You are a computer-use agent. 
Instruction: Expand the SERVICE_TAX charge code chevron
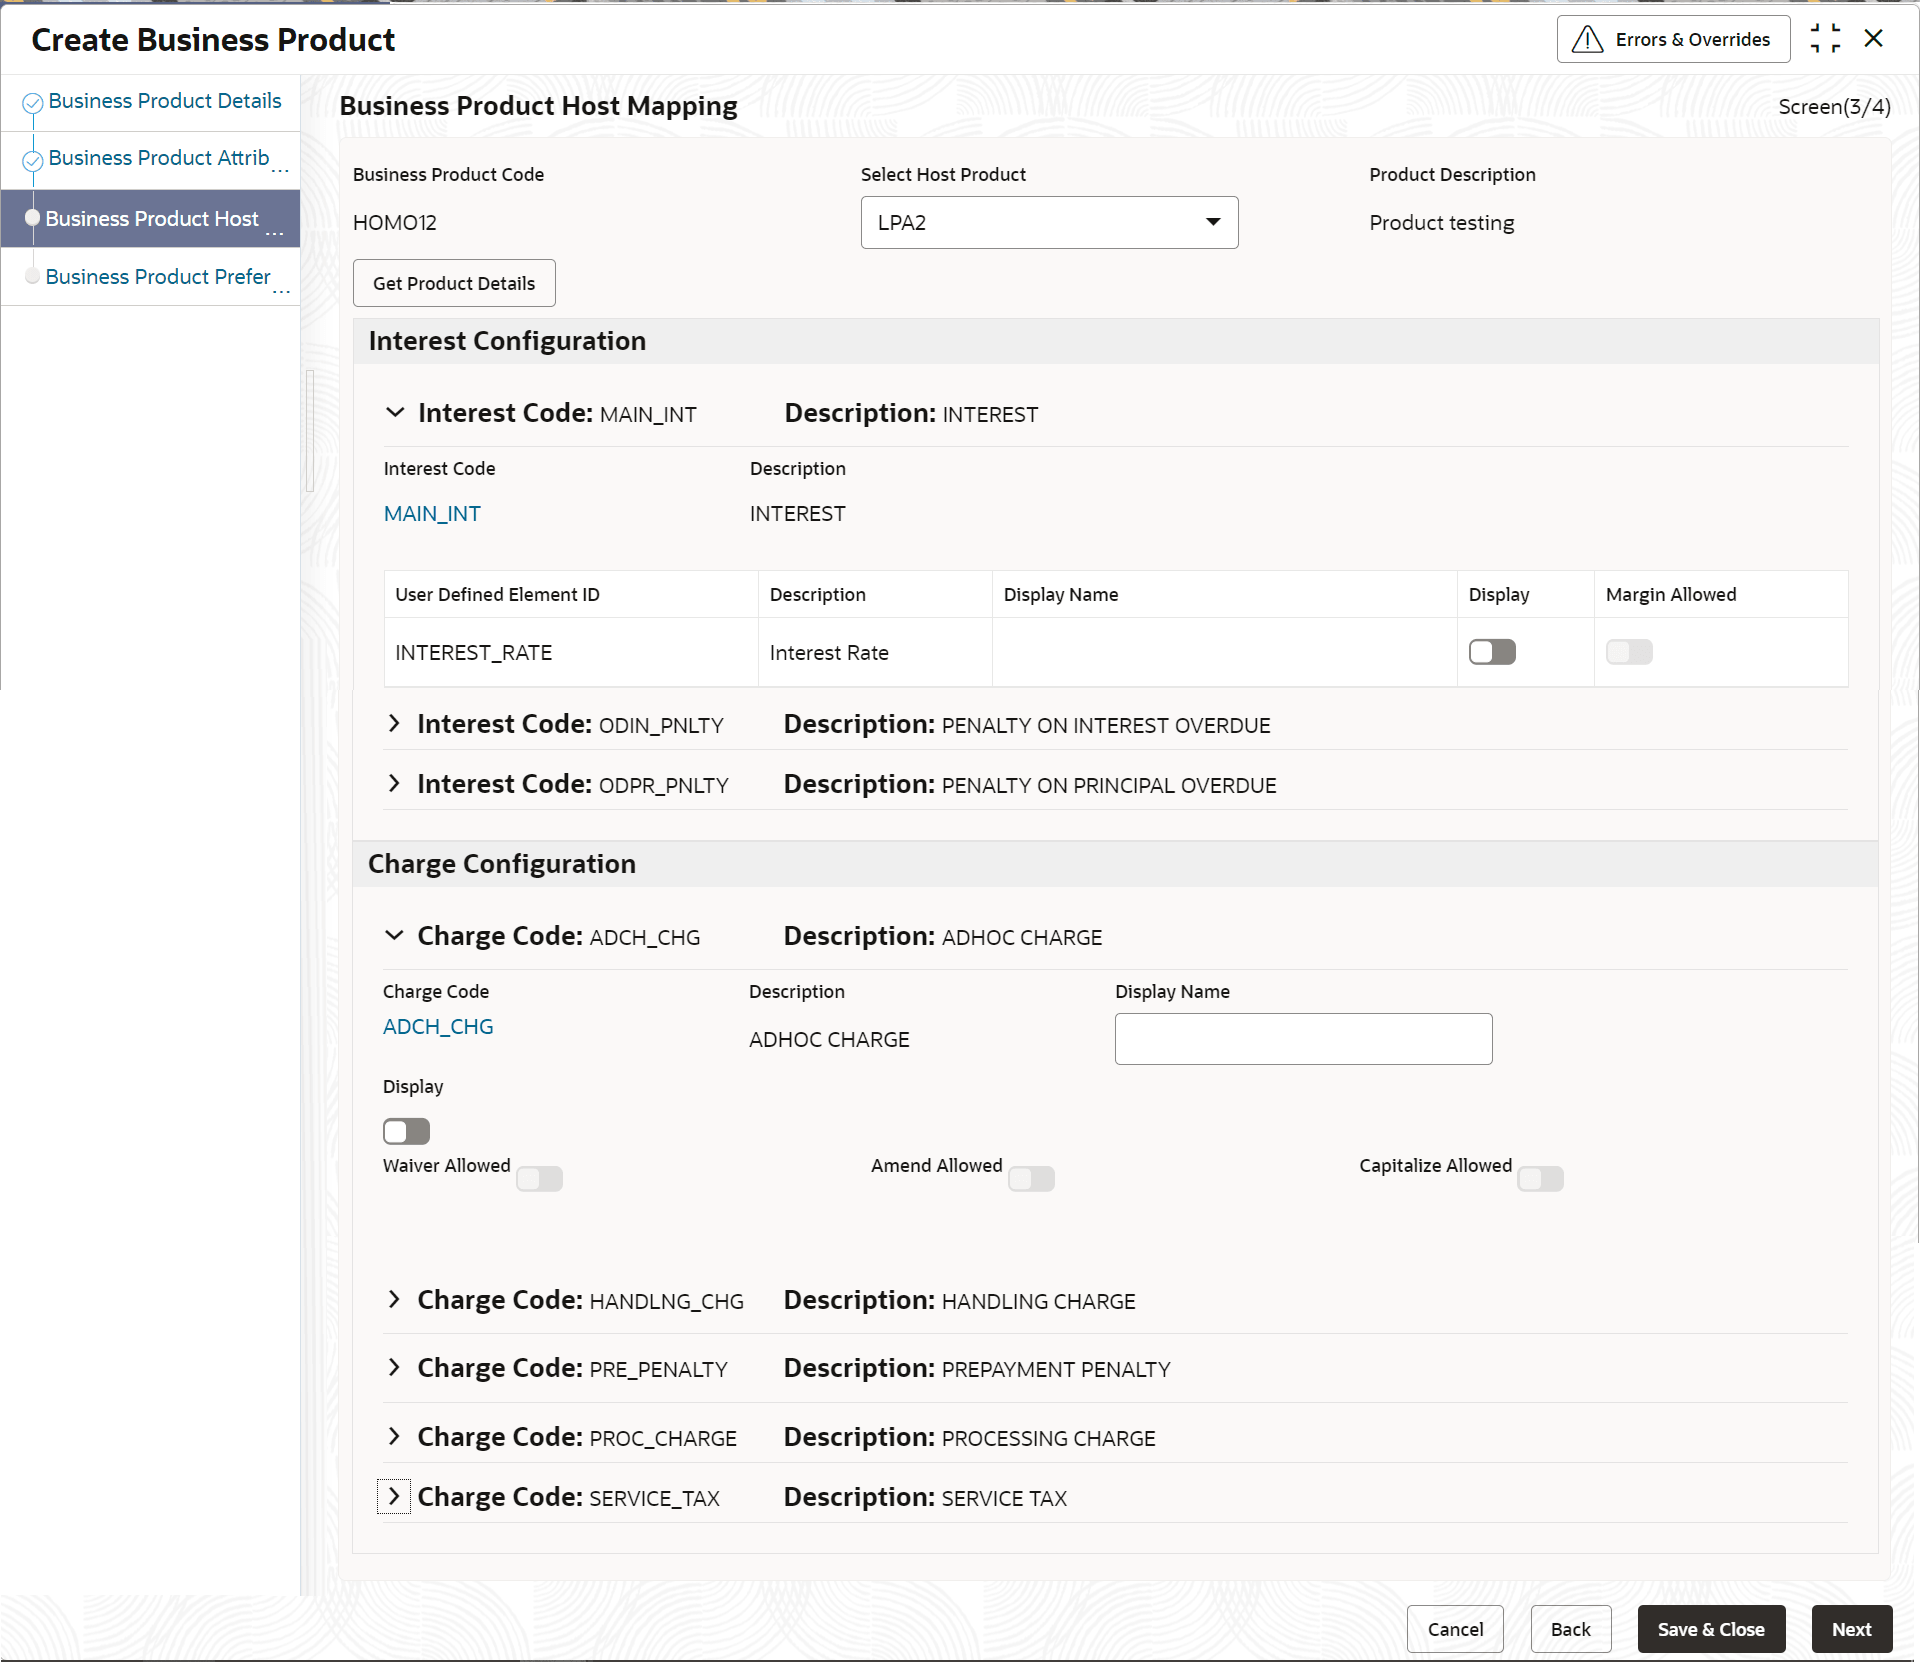coord(394,1497)
